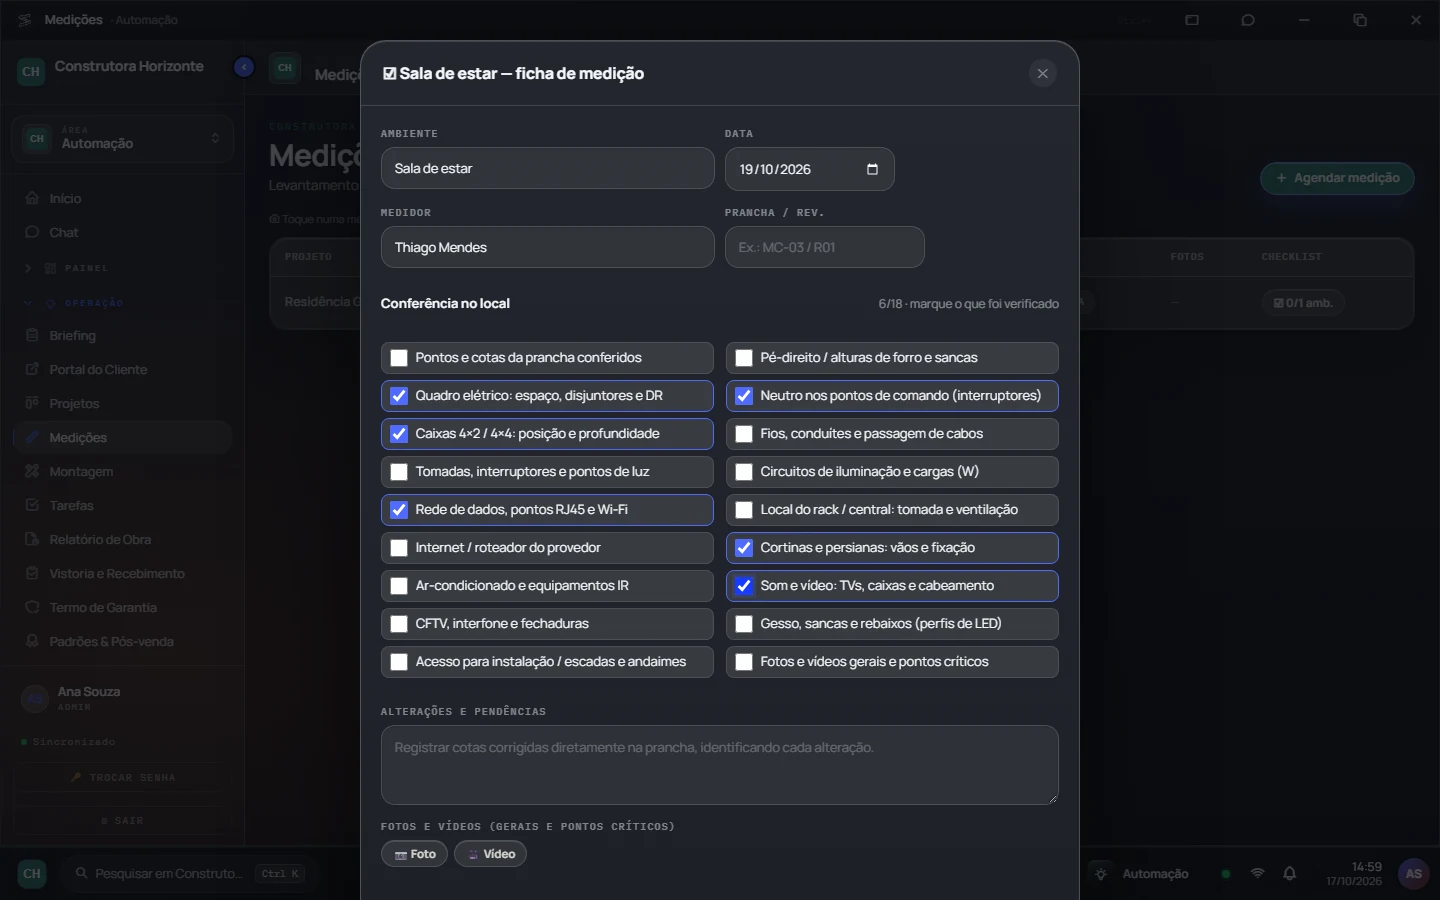Image resolution: width=1440 pixels, height=900 pixels.
Task: Click the Sair button
Action: click(x=122, y=820)
